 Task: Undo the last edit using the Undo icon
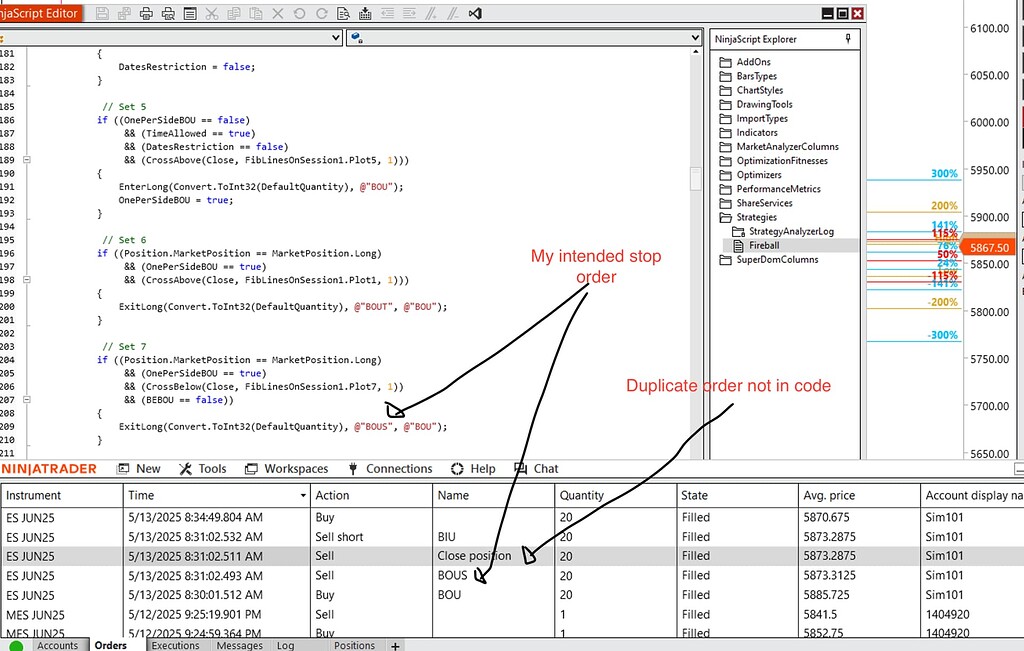point(298,13)
